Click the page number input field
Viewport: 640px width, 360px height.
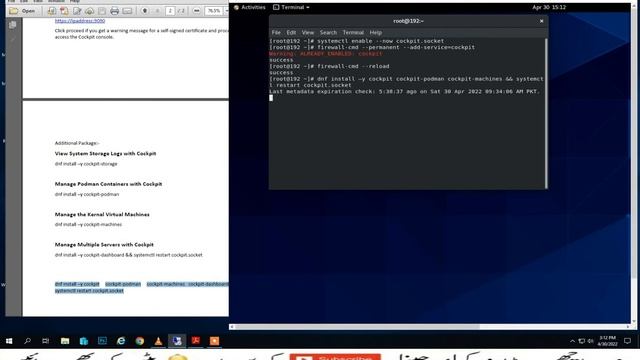click(170, 11)
